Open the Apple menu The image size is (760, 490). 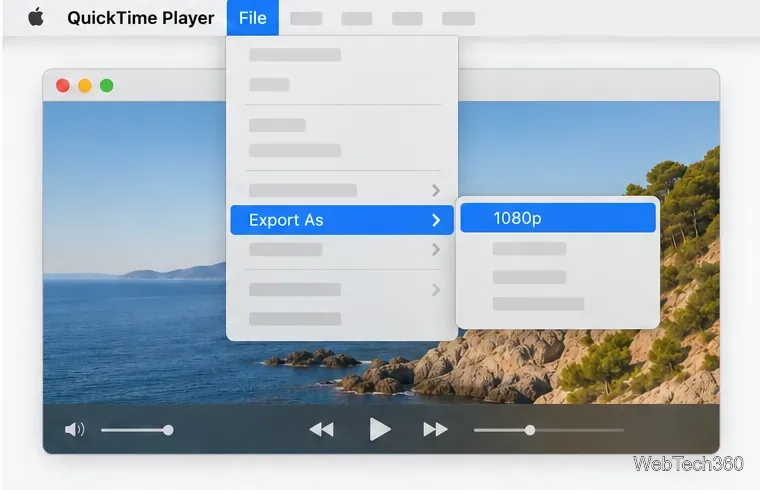(x=36, y=18)
